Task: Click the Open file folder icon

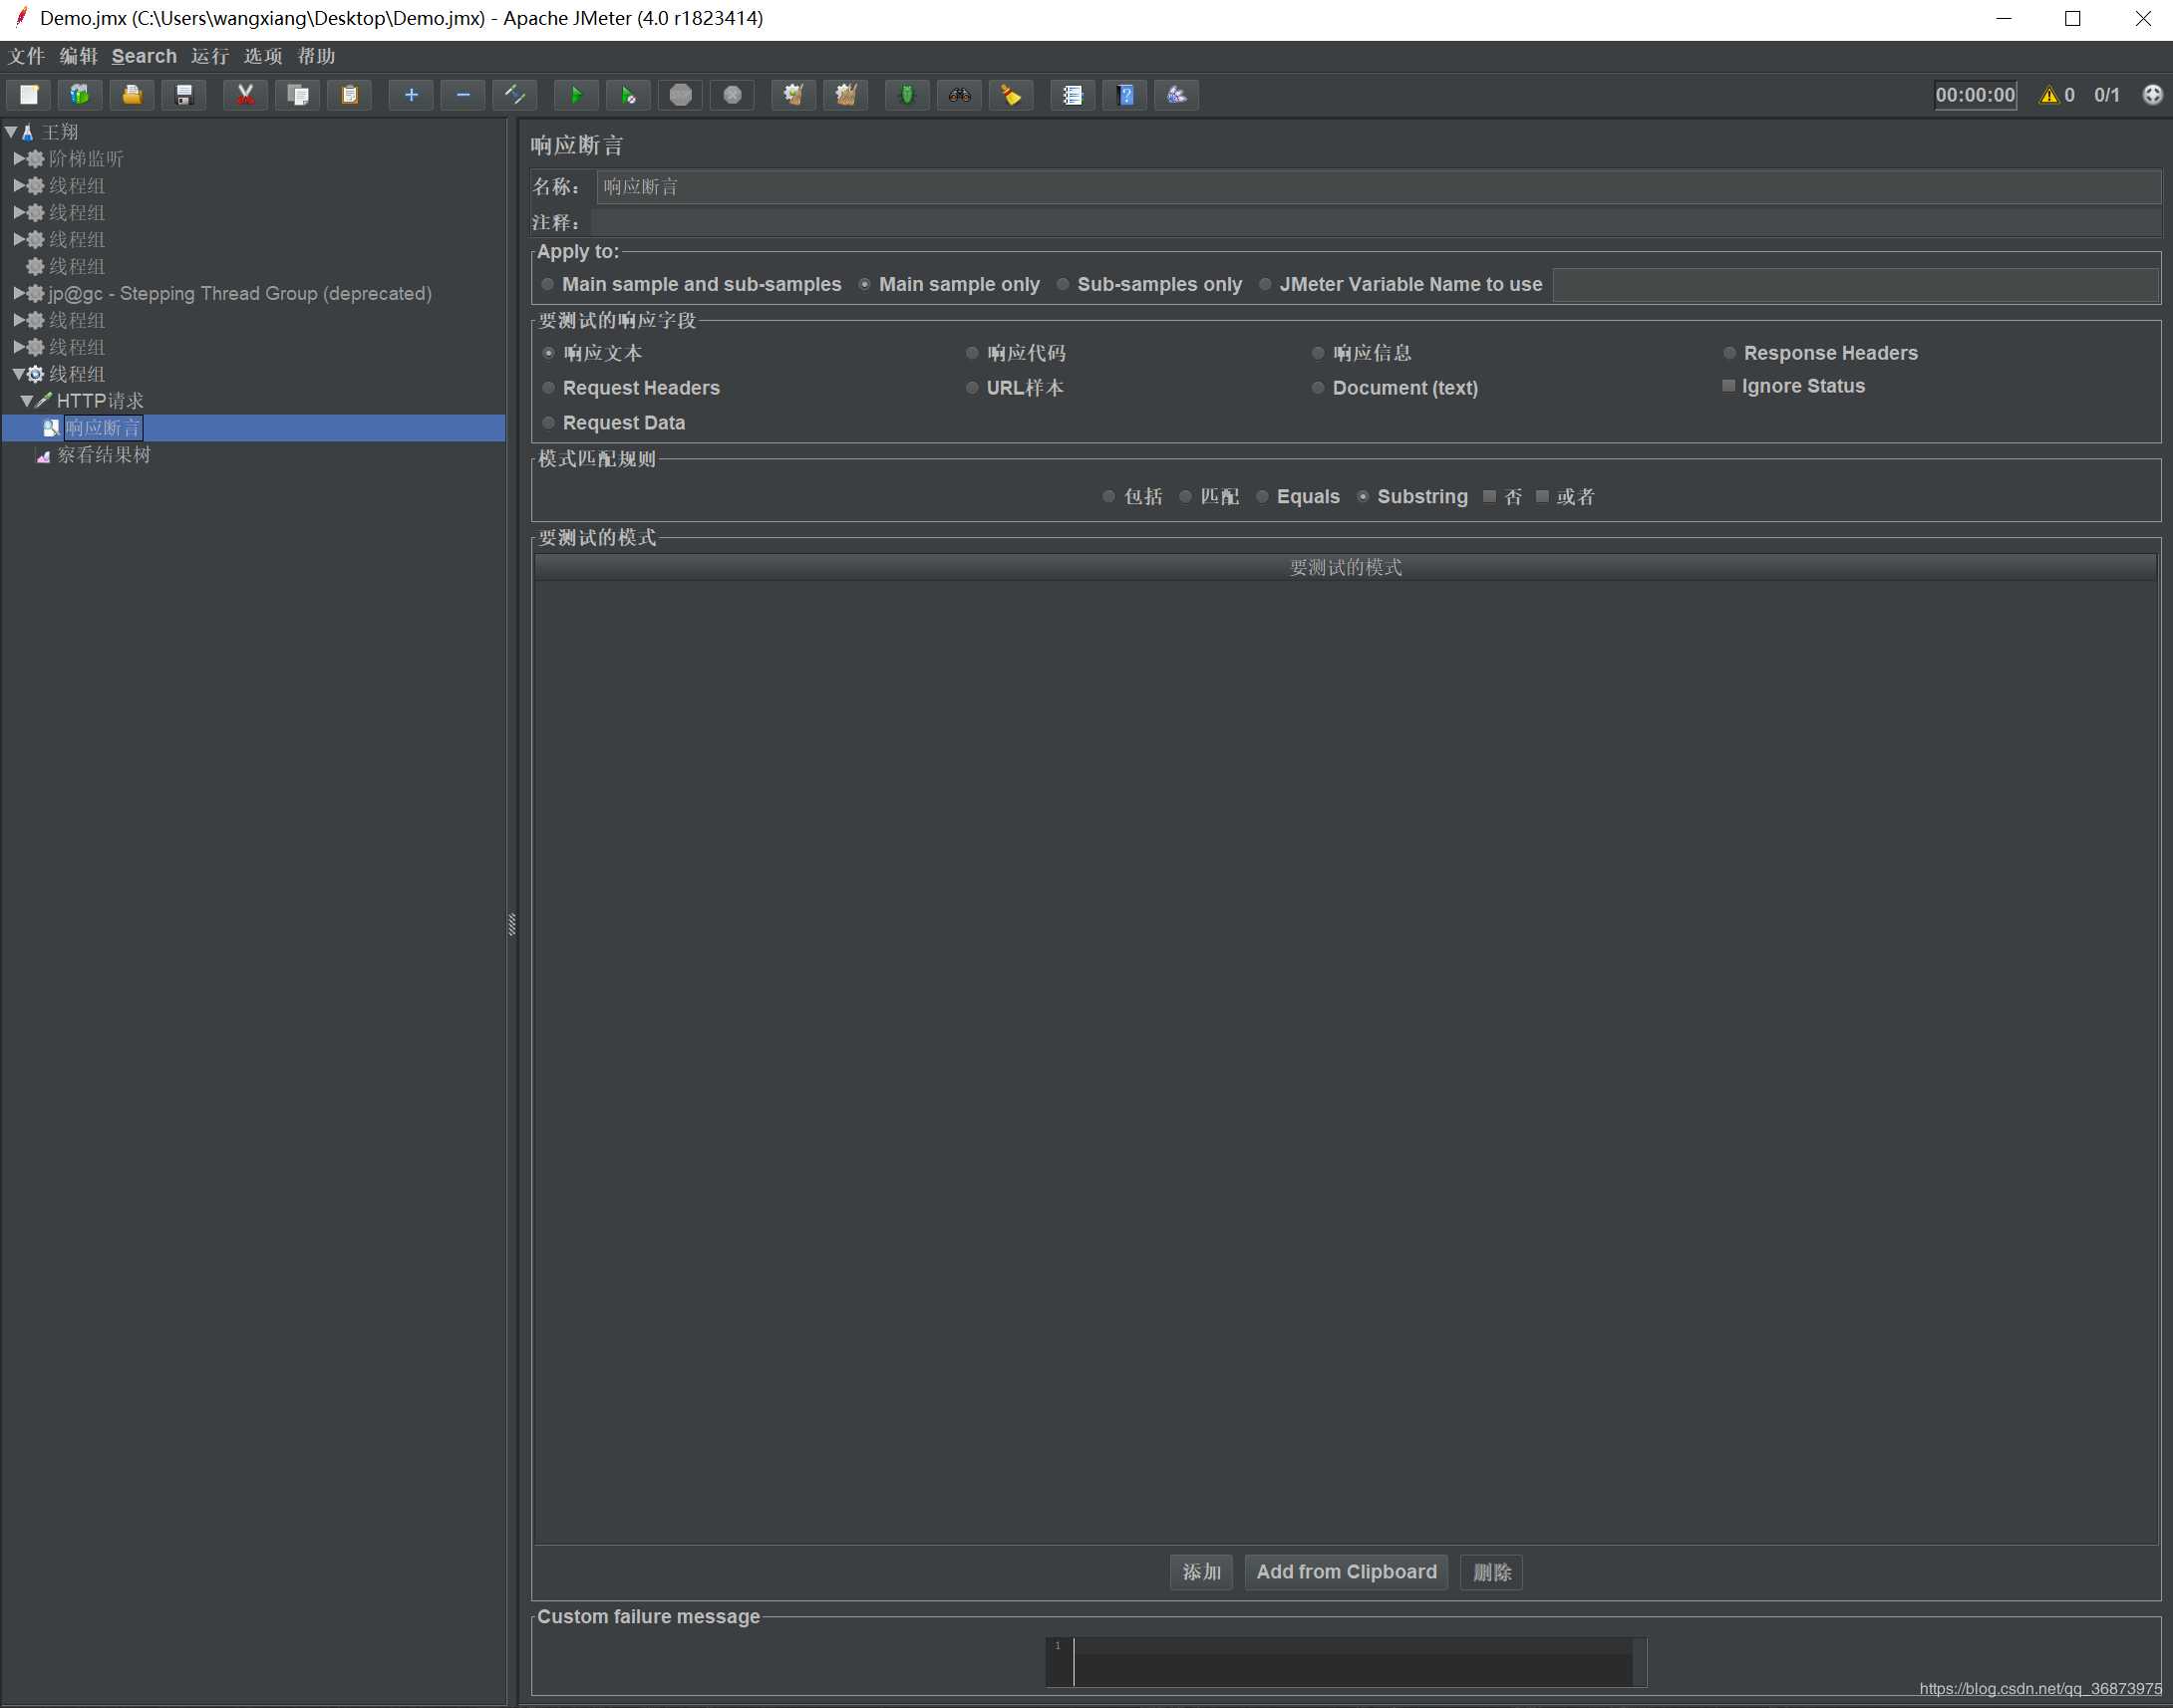Action: (132, 95)
